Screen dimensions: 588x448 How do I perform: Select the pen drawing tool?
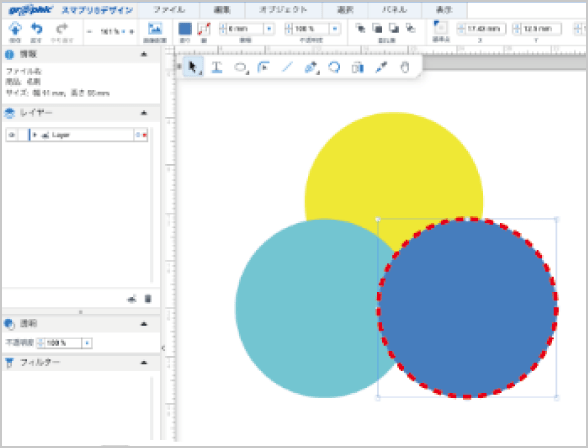pyautogui.click(x=311, y=67)
